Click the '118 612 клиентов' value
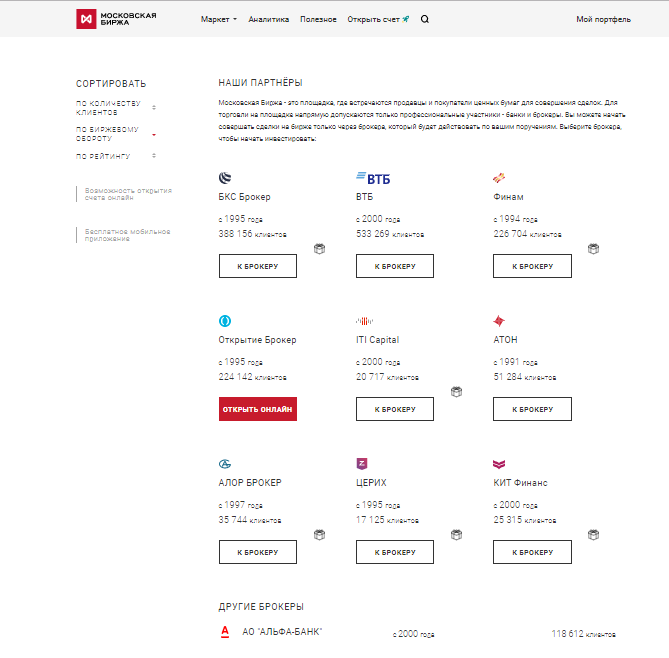669x658 pixels. [583, 634]
